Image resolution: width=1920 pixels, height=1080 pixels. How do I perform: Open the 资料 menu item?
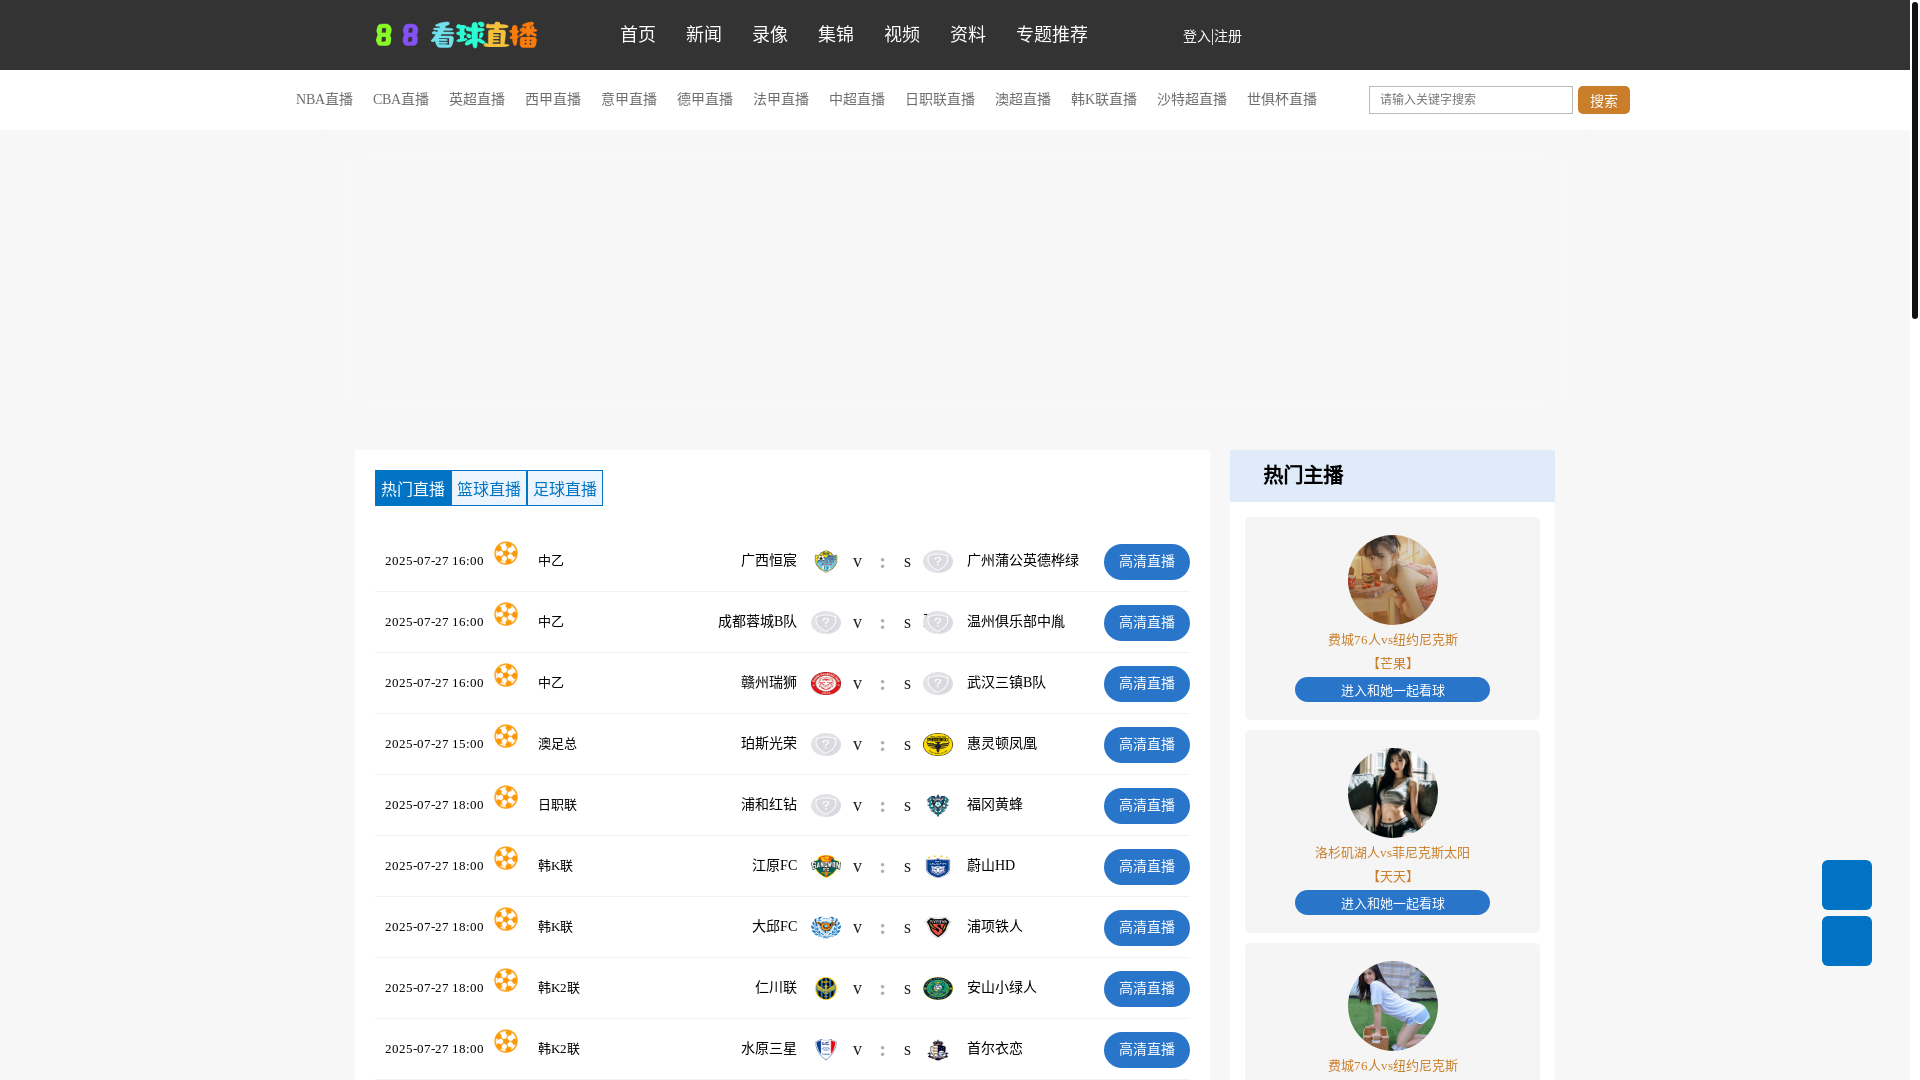(968, 34)
